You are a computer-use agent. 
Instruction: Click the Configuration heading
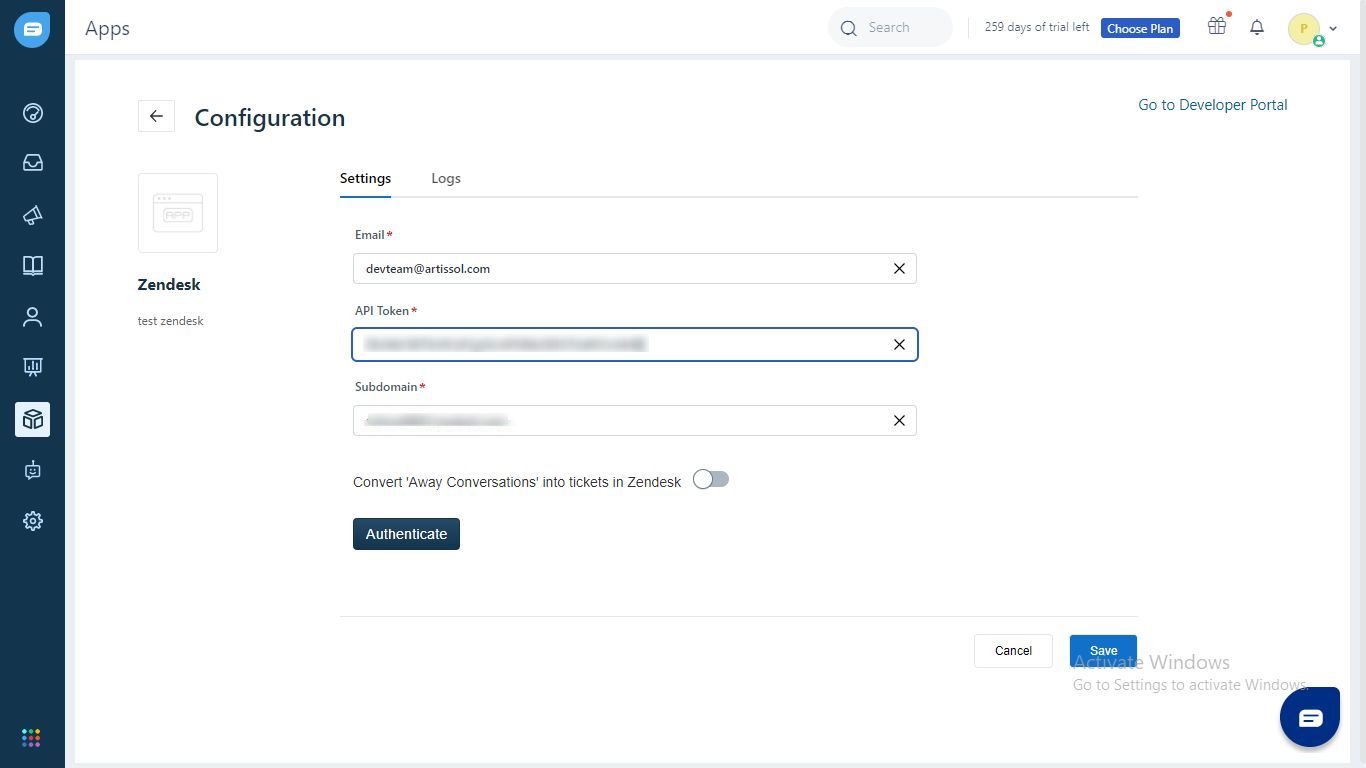(270, 118)
